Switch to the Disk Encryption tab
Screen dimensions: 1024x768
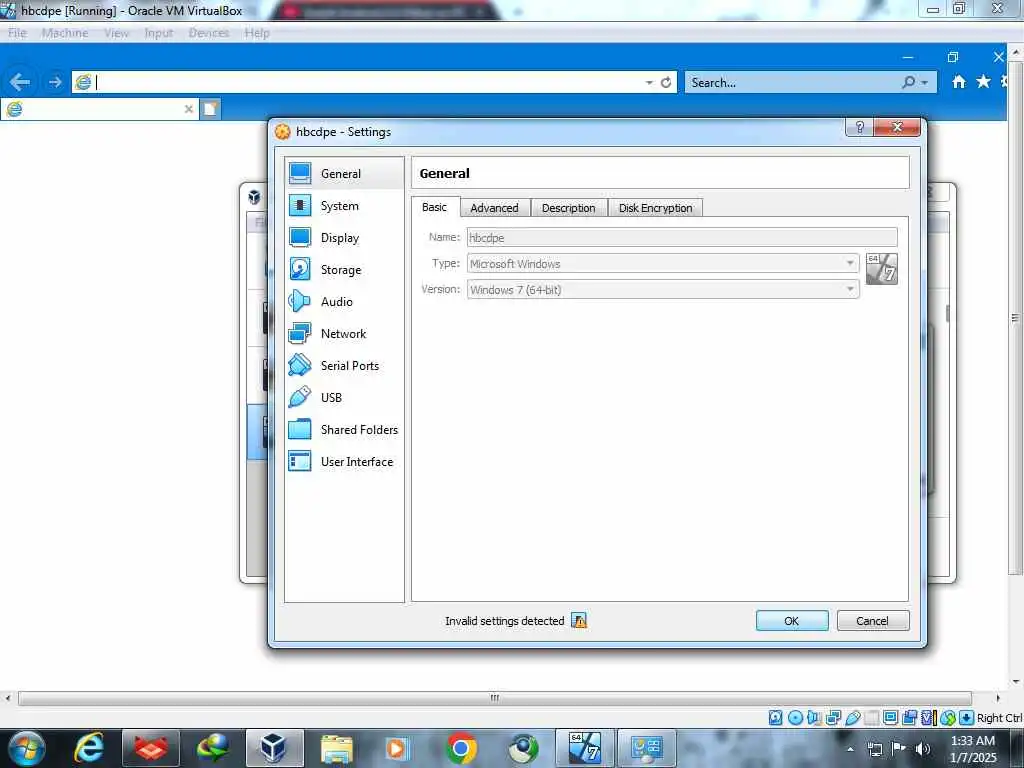[x=656, y=208]
